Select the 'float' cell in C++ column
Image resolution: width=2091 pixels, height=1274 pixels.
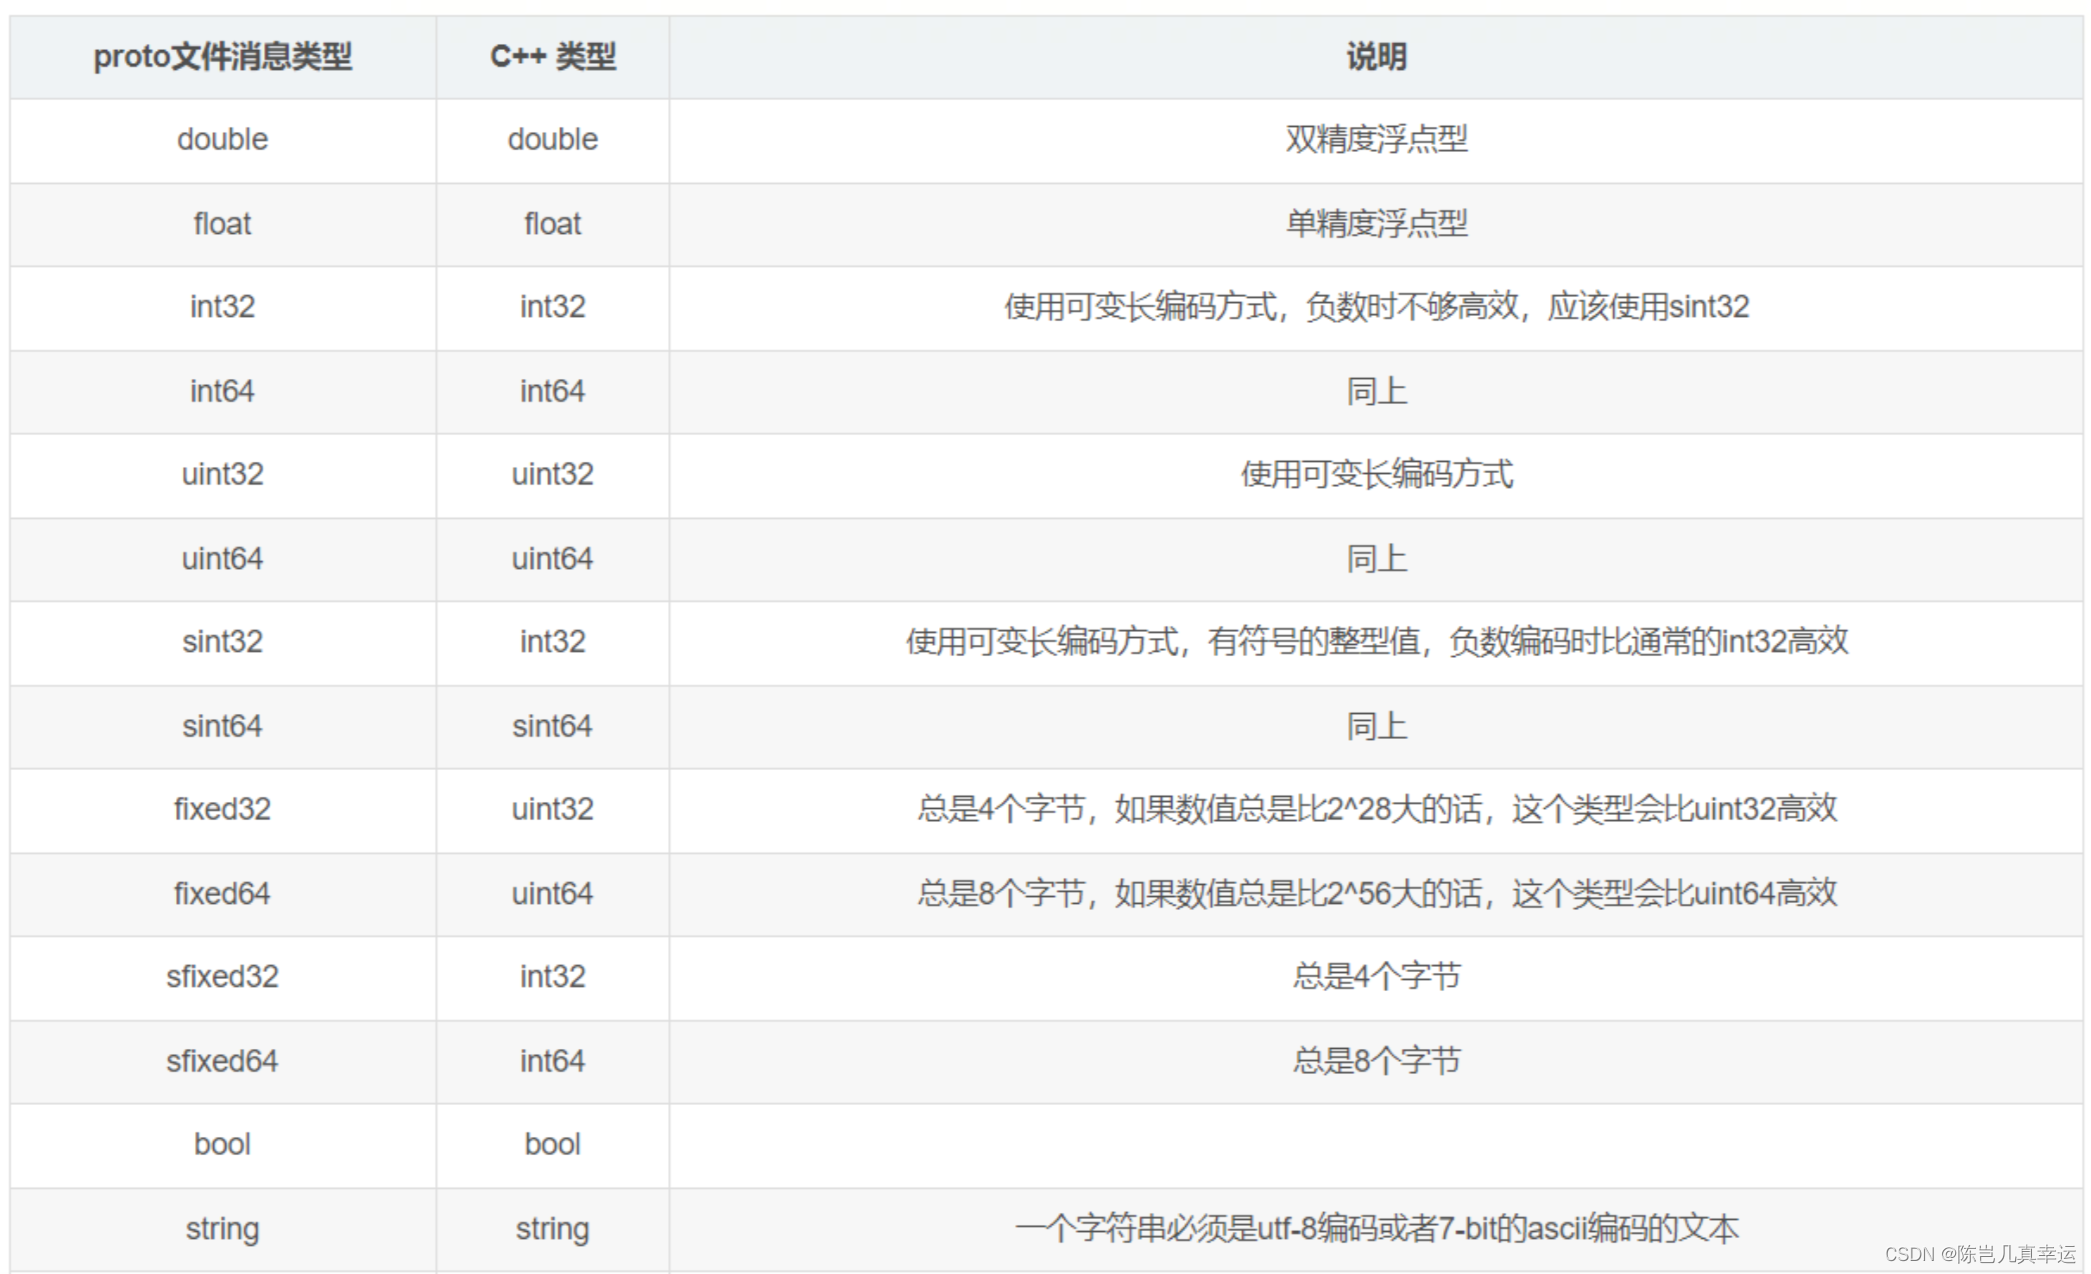click(552, 224)
